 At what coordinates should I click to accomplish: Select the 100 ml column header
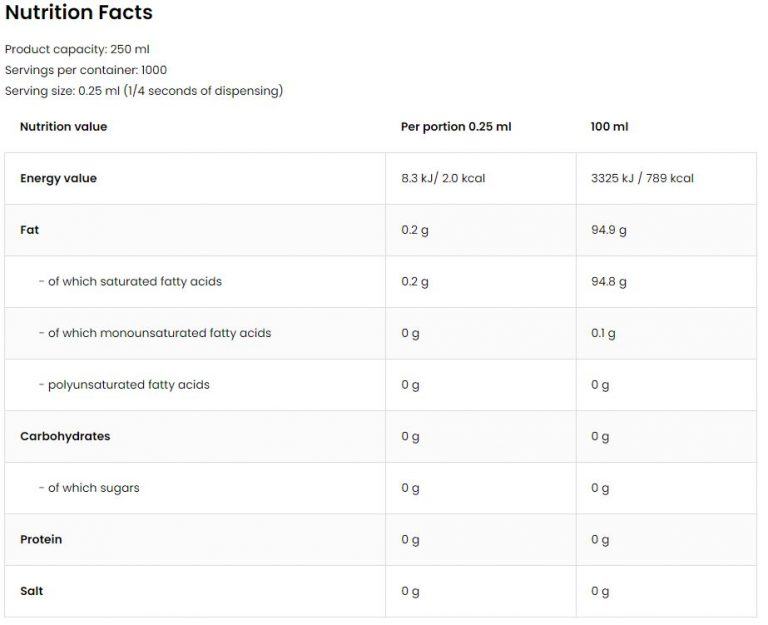pyautogui.click(x=609, y=127)
